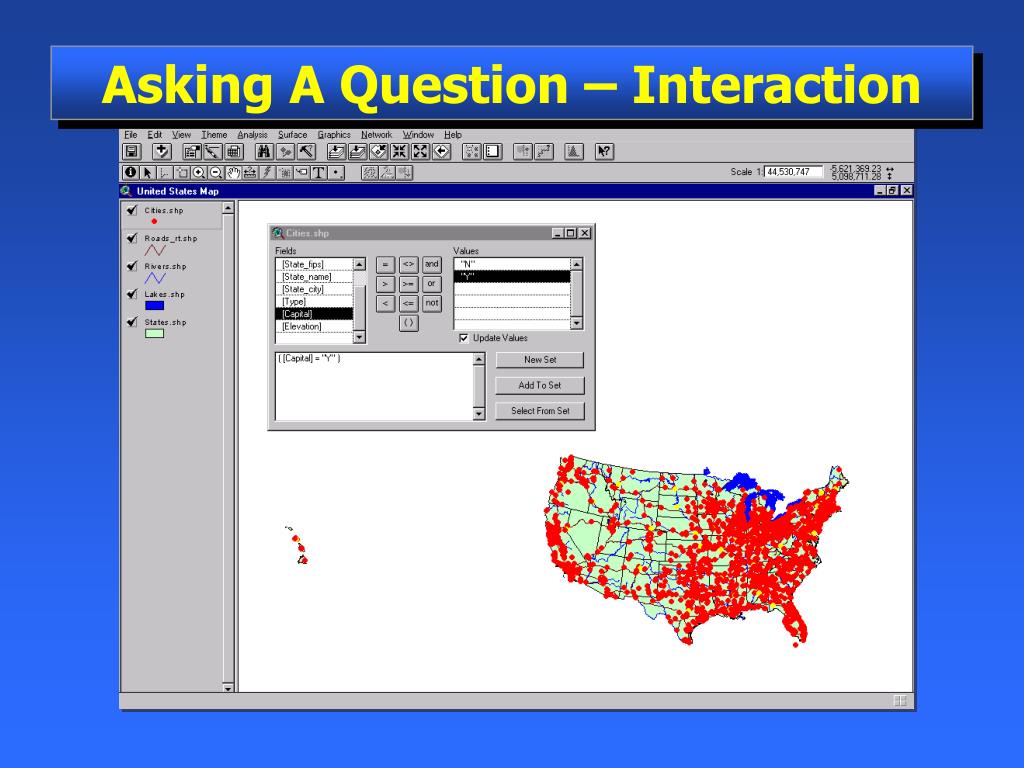Image resolution: width=1024 pixels, height=768 pixels.
Task: Open the File menu
Action: [131, 135]
